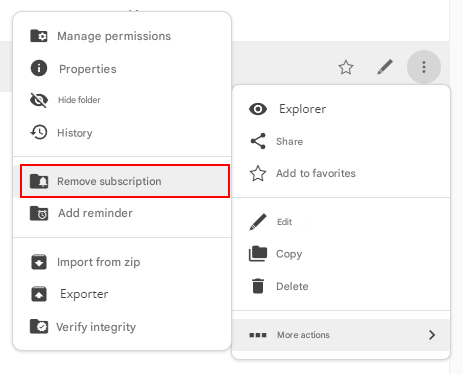The width and height of the screenshot is (463, 374).
Task: Choose Remove subscription from the menu
Action: point(125,181)
